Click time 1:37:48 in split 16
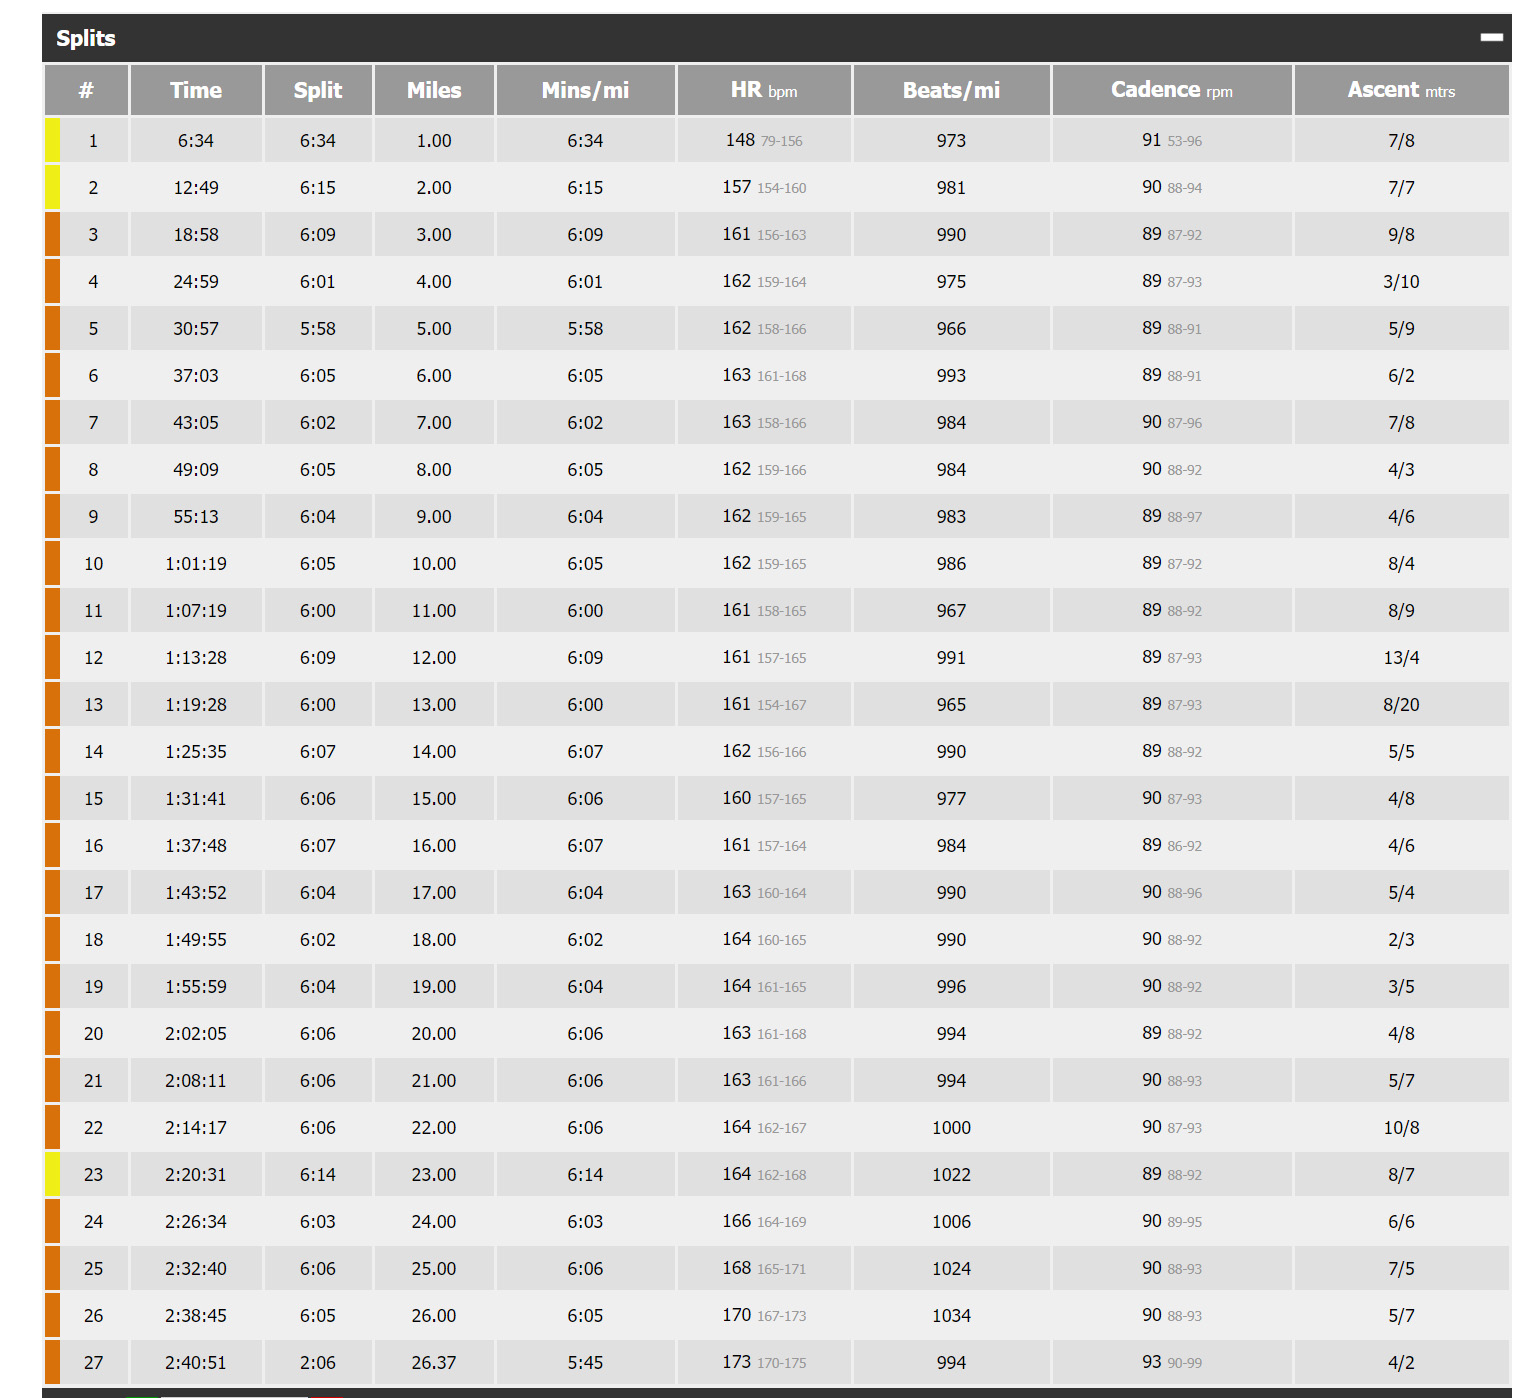This screenshot has height=1398, width=1530. 196,846
